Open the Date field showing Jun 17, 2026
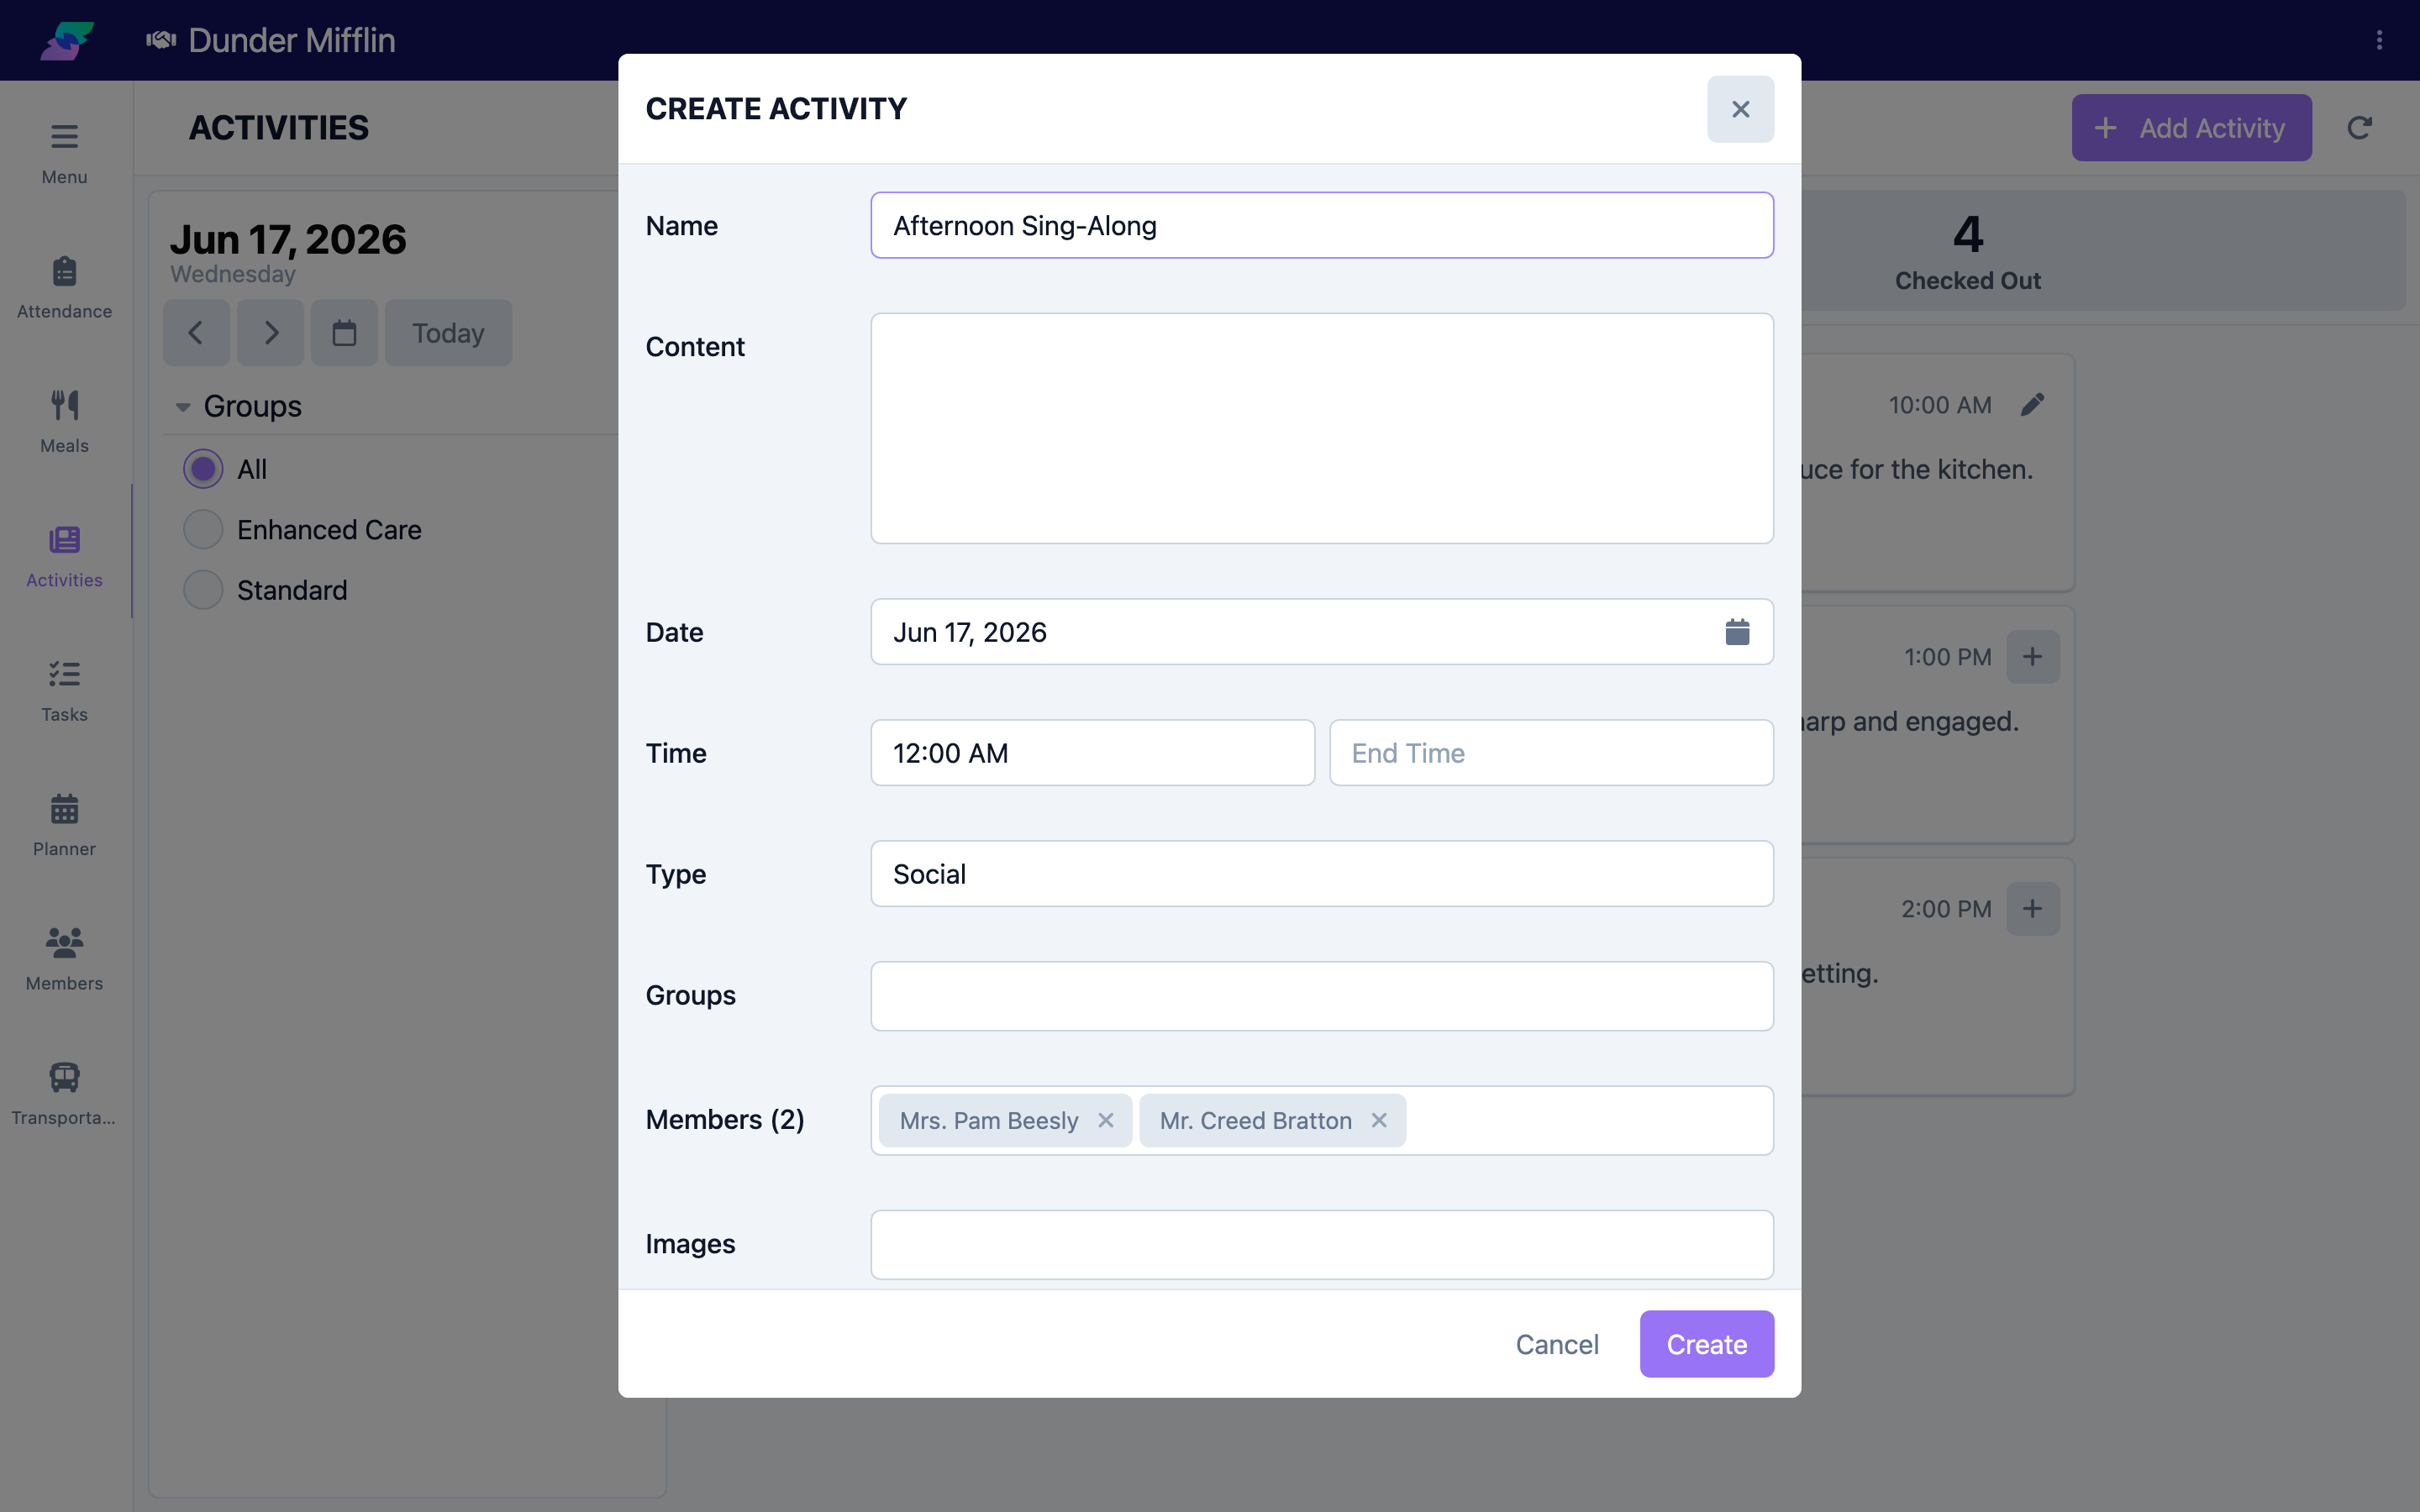 (1322, 632)
